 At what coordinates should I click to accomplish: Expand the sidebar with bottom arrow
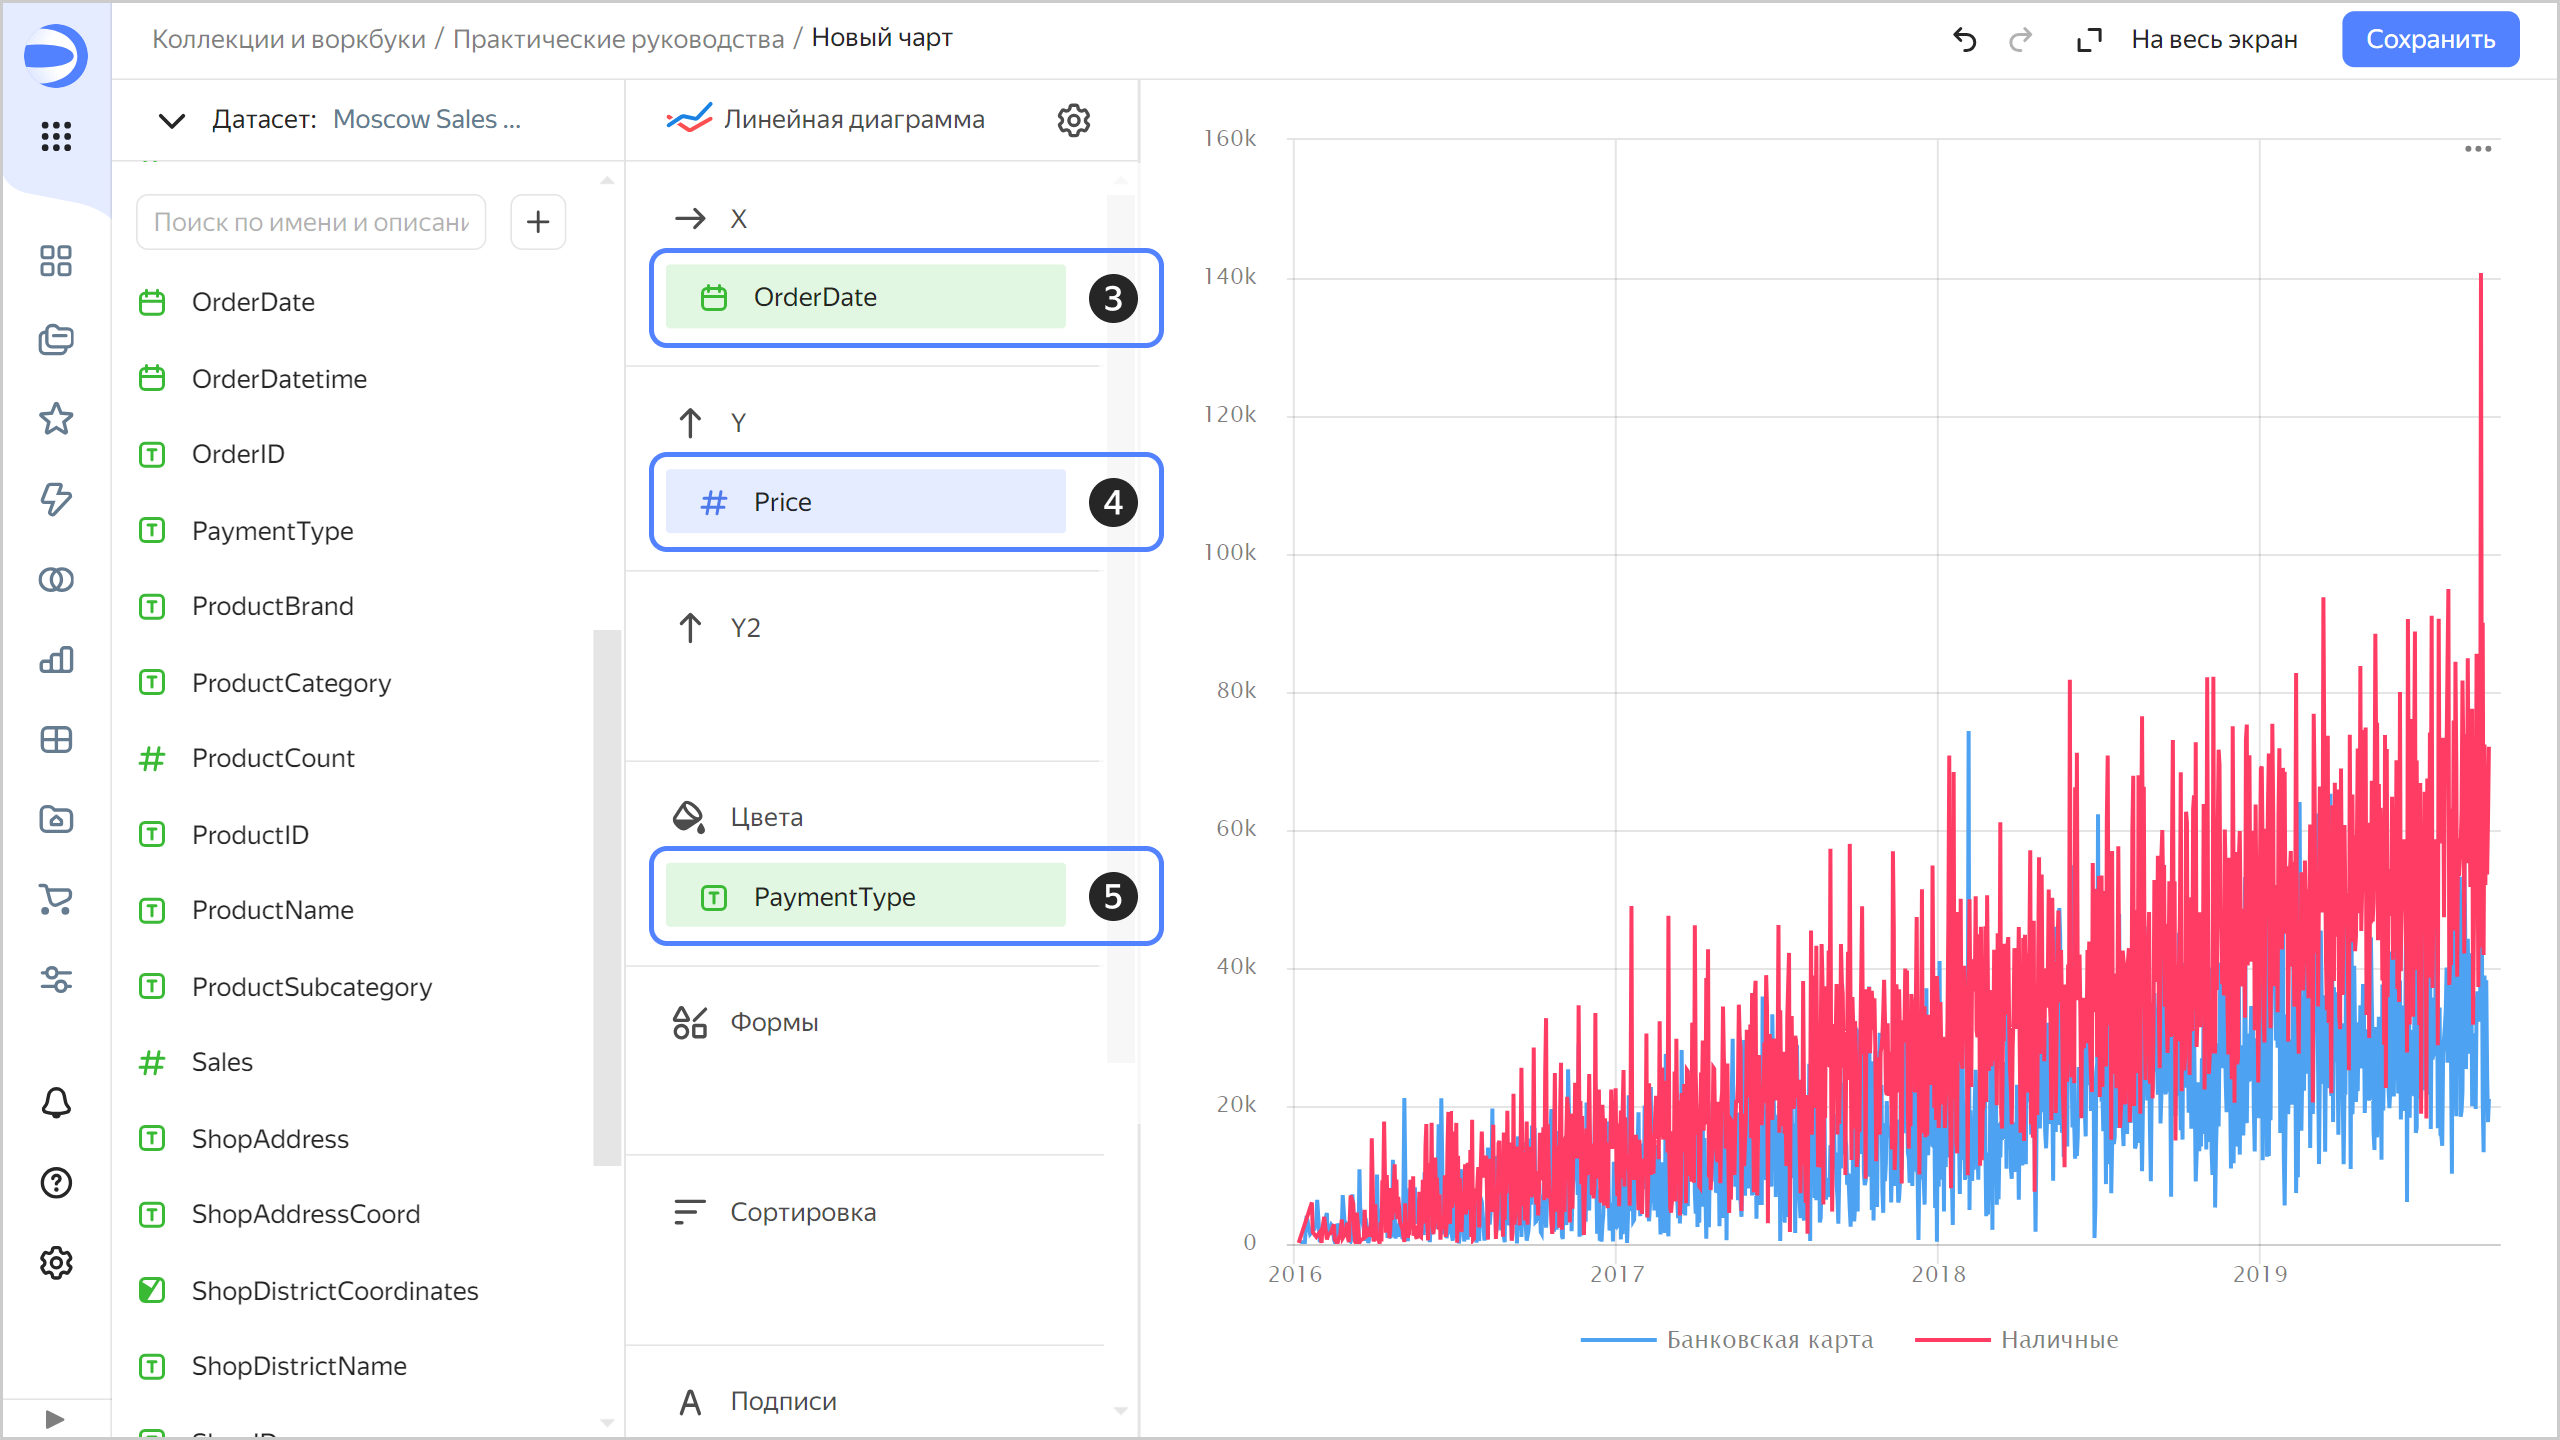click(55, 1419)
